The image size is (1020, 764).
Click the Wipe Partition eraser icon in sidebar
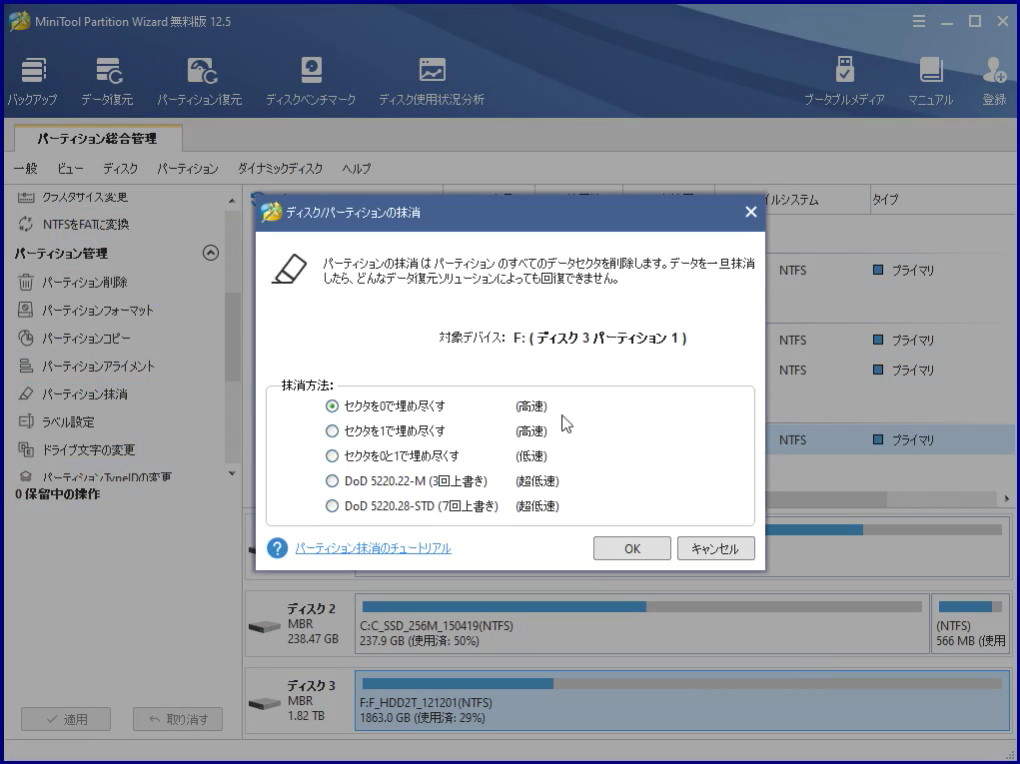pos(25,394)
